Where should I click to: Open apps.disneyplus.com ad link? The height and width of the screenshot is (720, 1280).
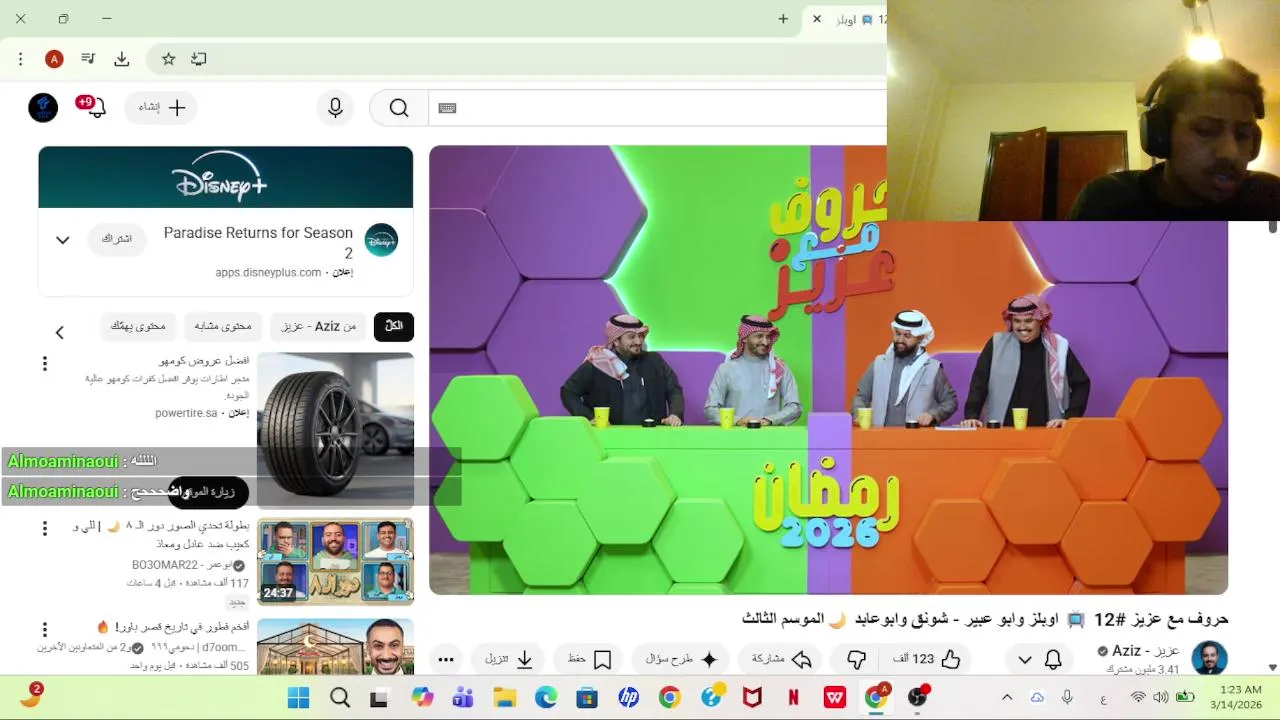point(268,272)
